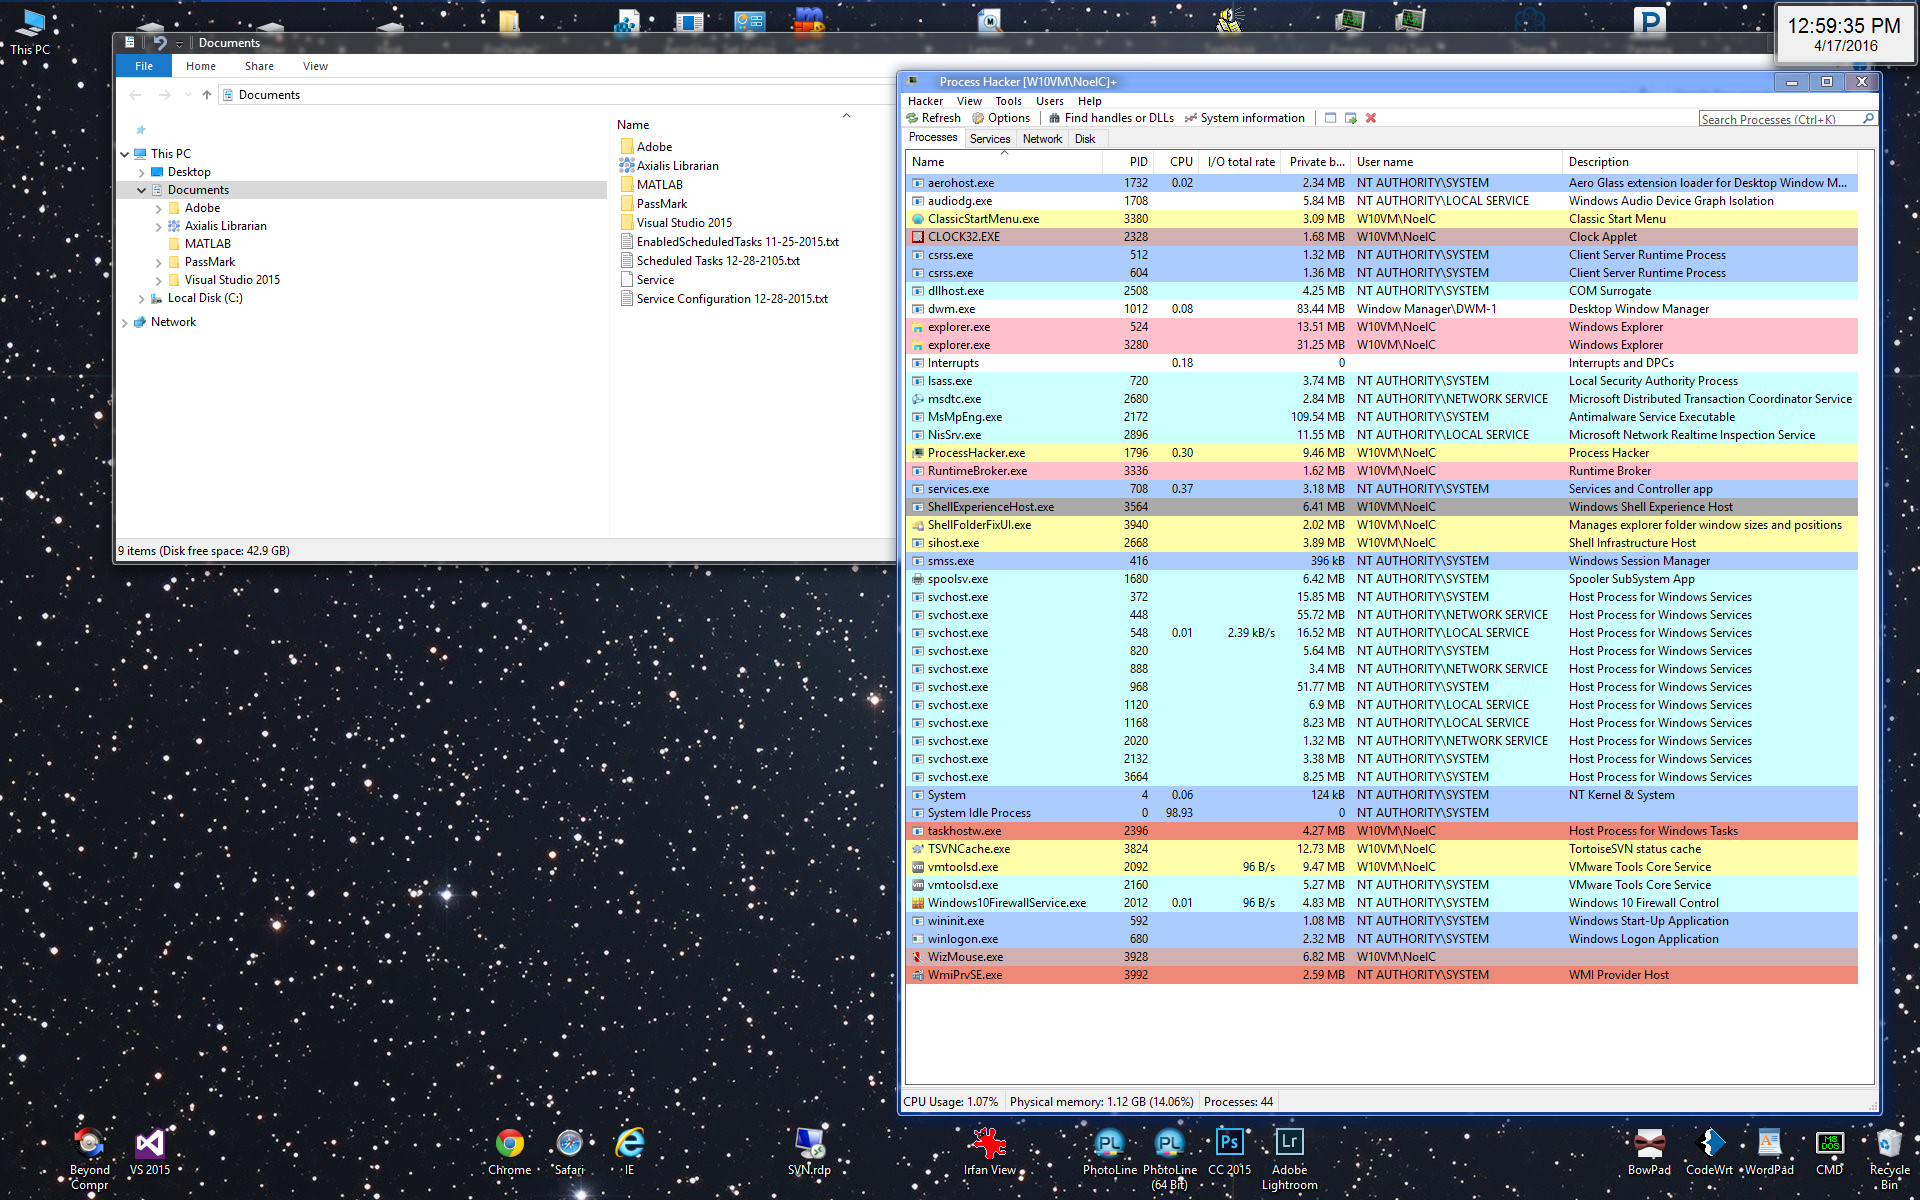Image resolution: width=1920 pixels, height=1200 pixels.
Task: Select the This PC desktop icon
Action: click(30, 31)
